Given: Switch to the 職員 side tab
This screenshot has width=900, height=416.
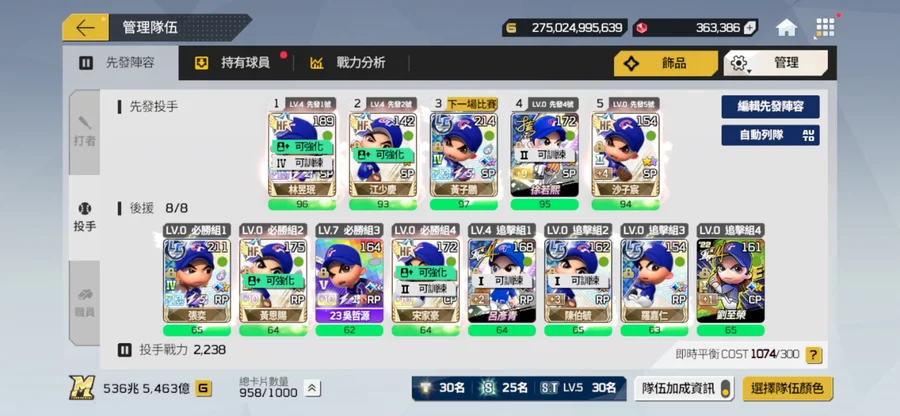Looking at the screenshot, I should click(84, 303).
